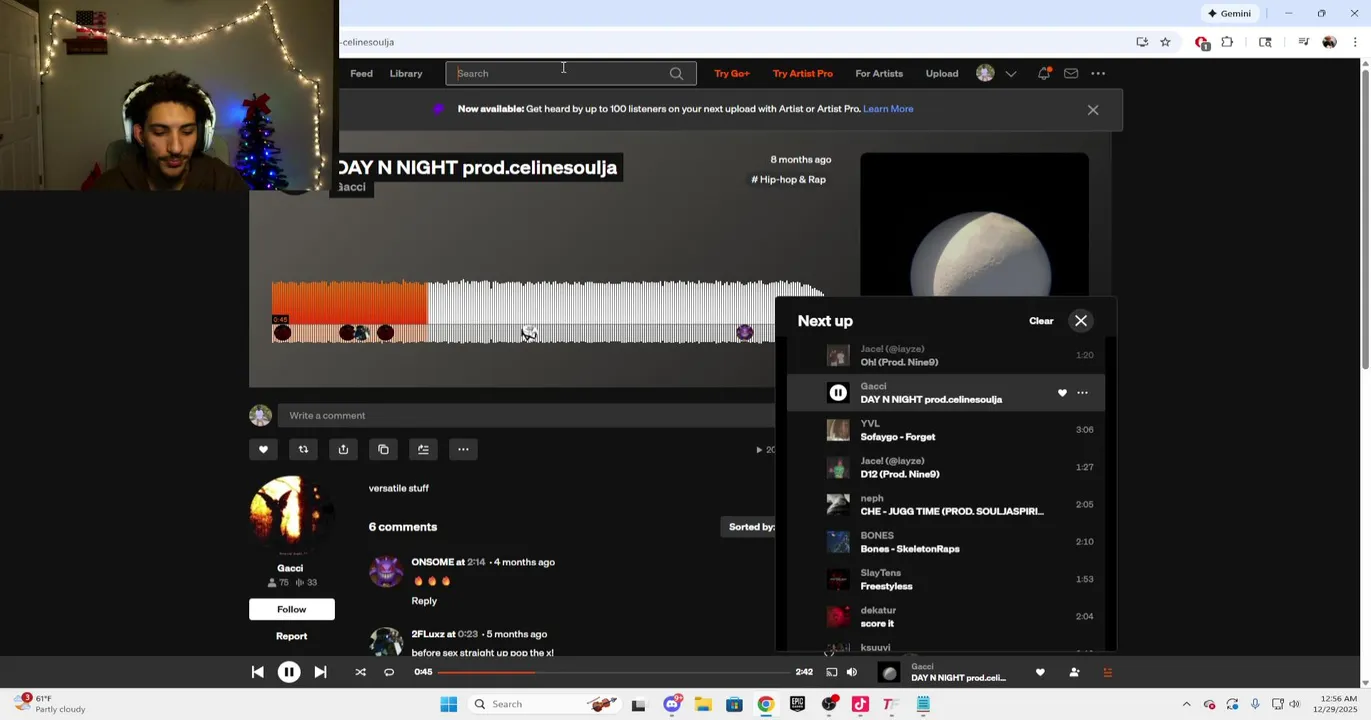This screenshot has width=1371, height=720.
Task: Open Try Artist Pro link
Action: [803, 73]
